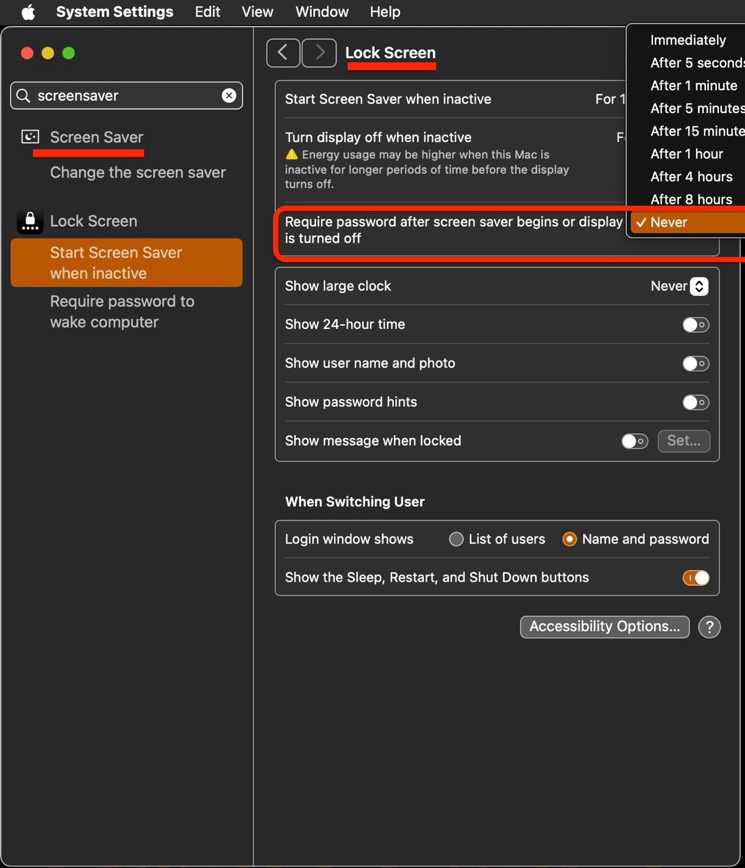The width and height of the screenshot is (745, 868).
Task: Toggle Show message when locked switch
Action: 635,441
